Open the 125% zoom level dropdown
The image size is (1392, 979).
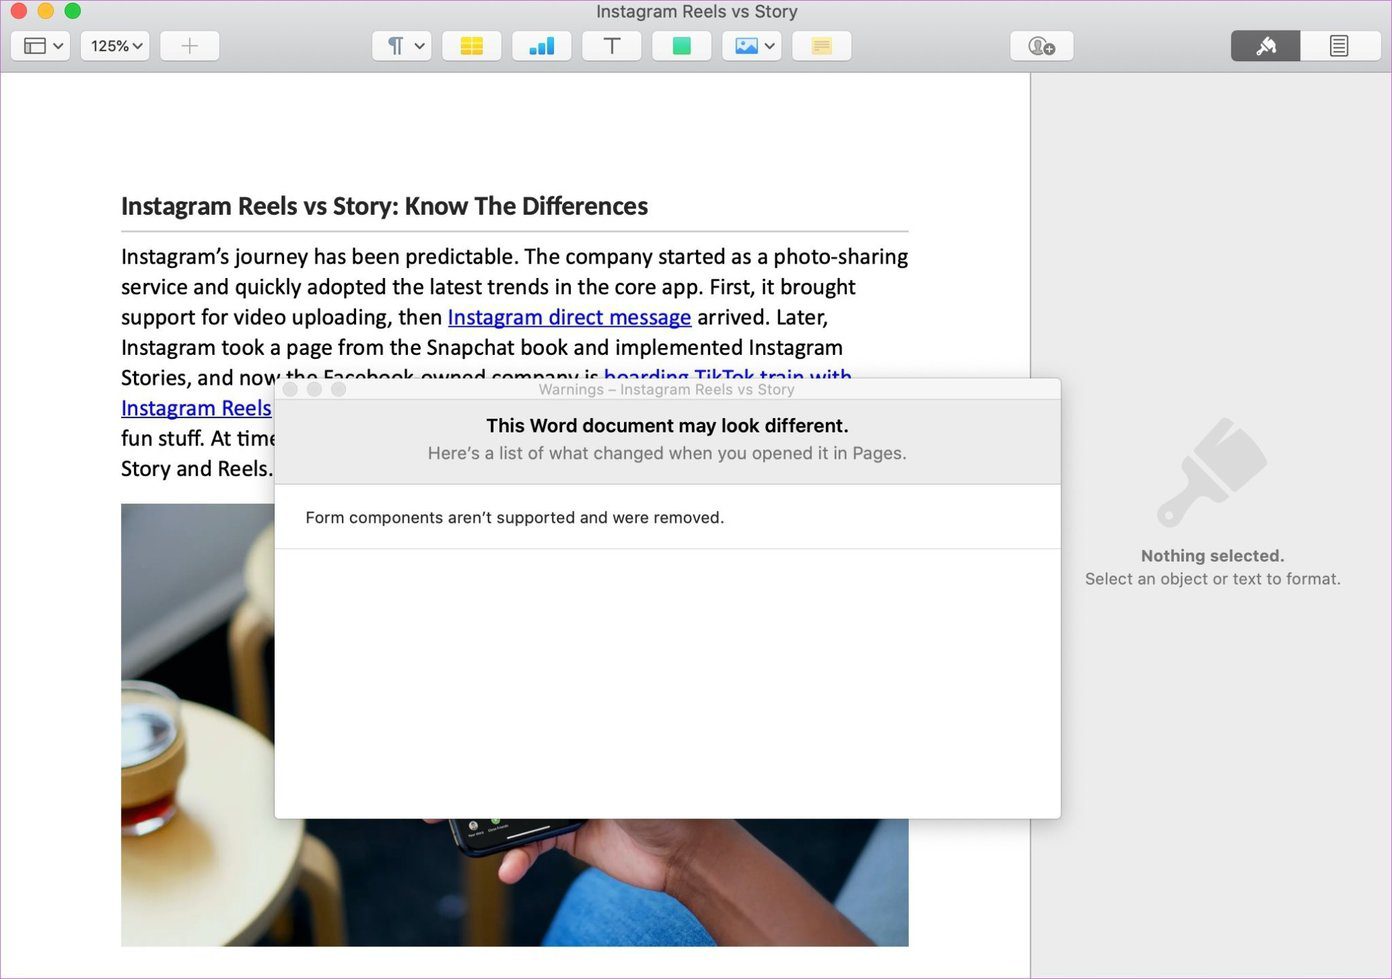point(115,46)
